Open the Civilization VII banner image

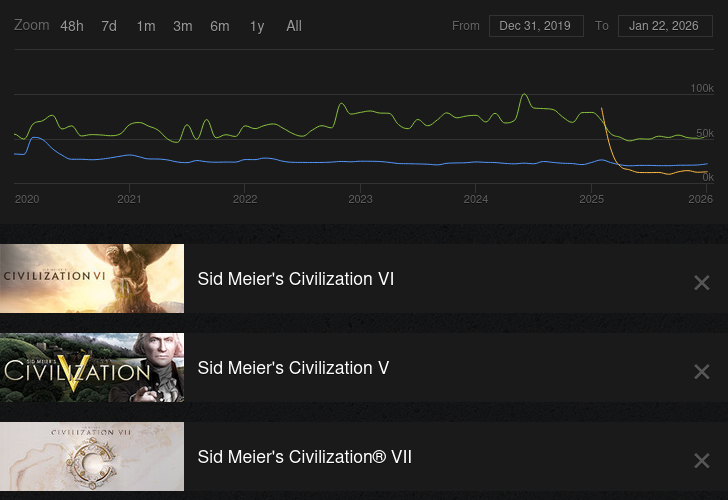tap(92, 456)
